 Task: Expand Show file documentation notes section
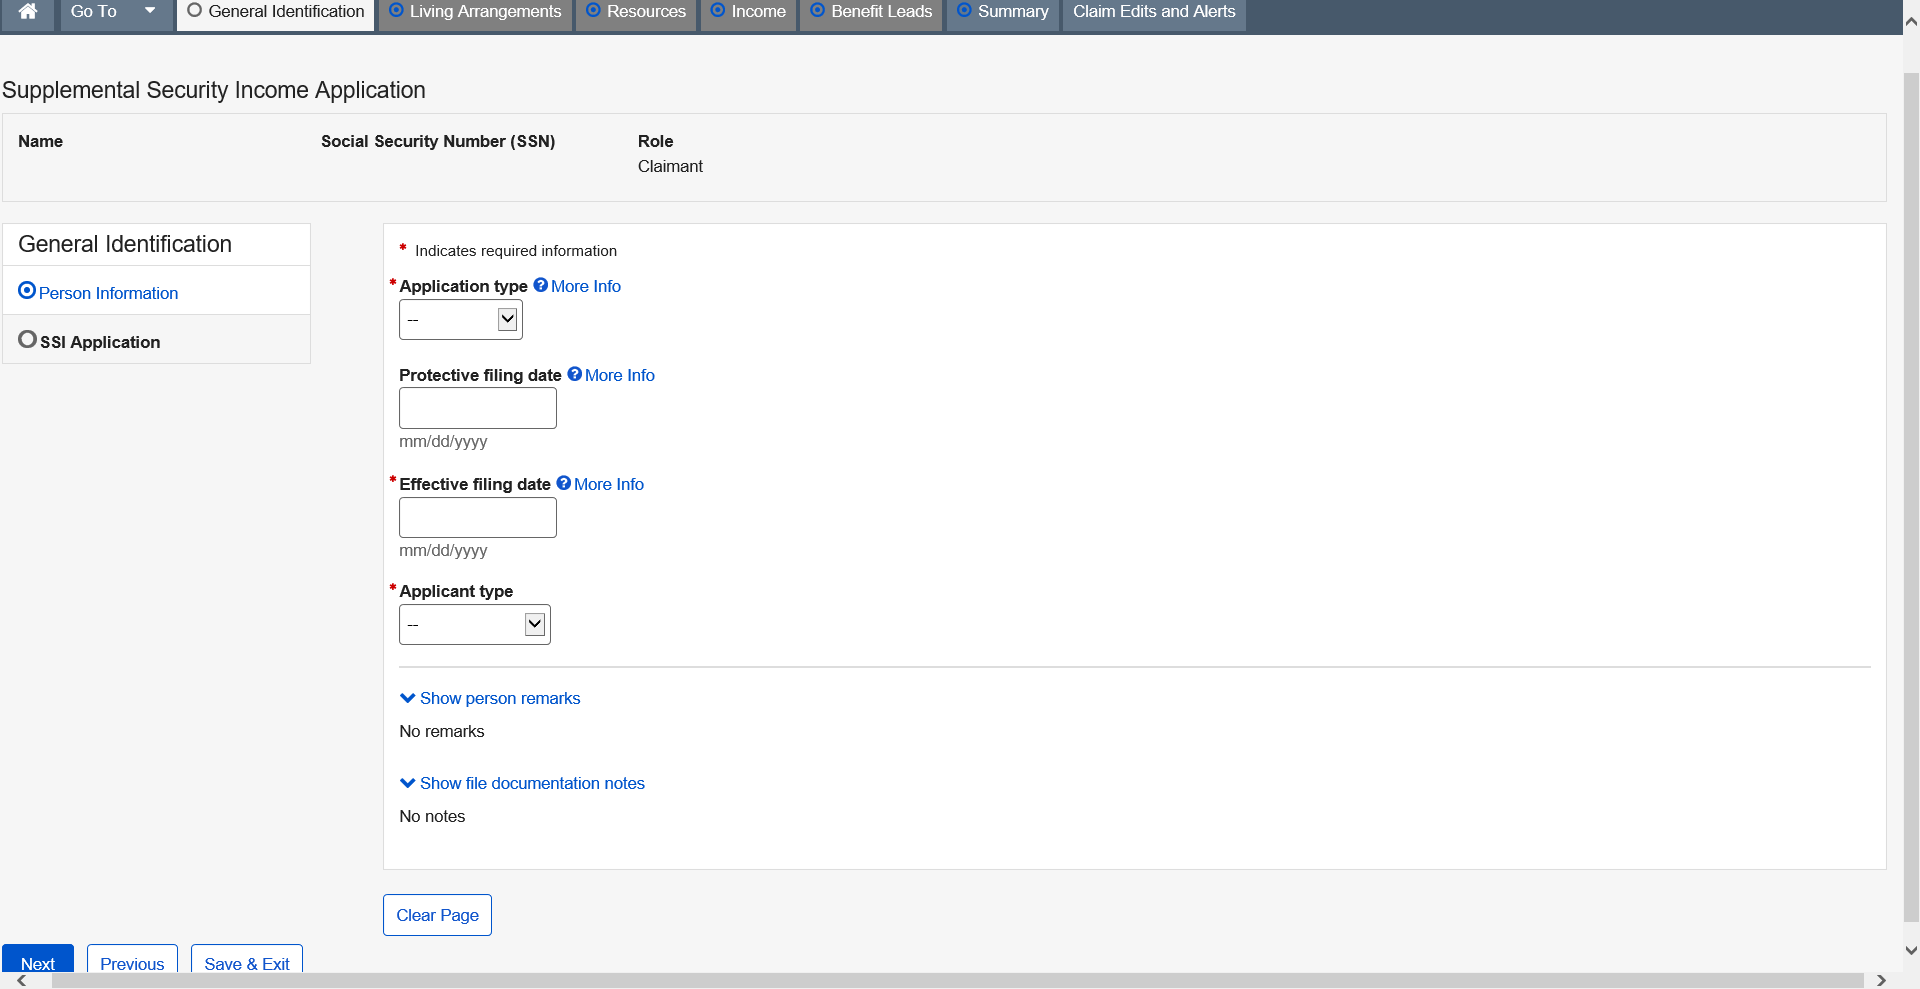tap(522, 783)
